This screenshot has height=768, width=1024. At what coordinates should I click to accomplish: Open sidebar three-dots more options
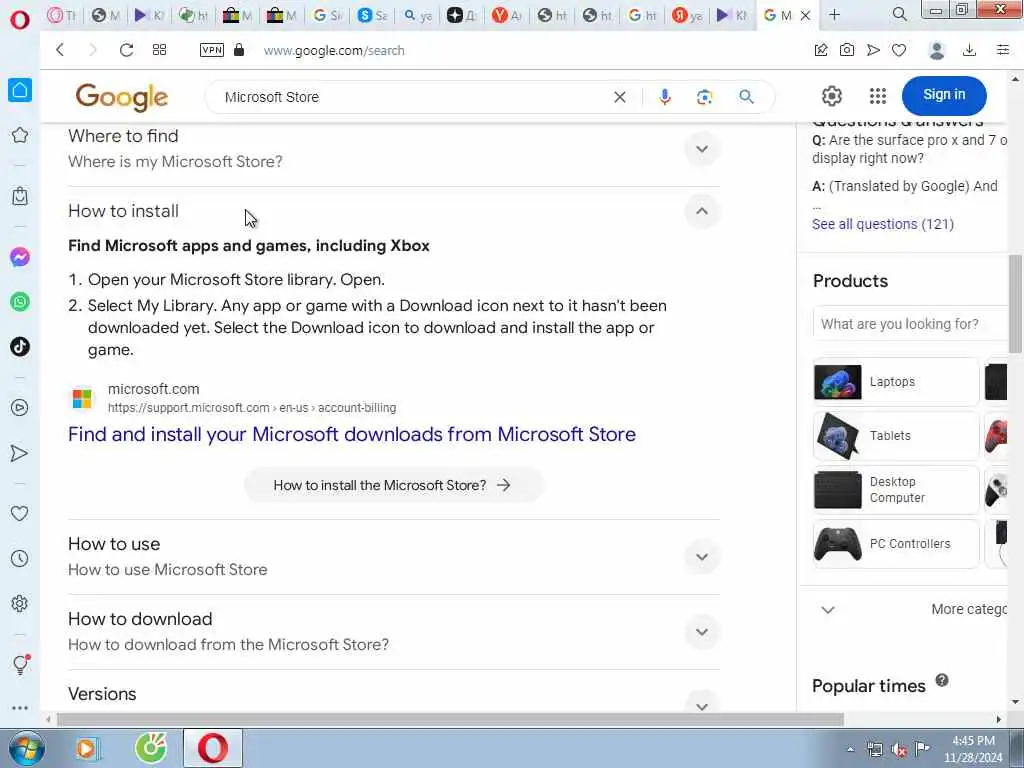click(20, 708)
